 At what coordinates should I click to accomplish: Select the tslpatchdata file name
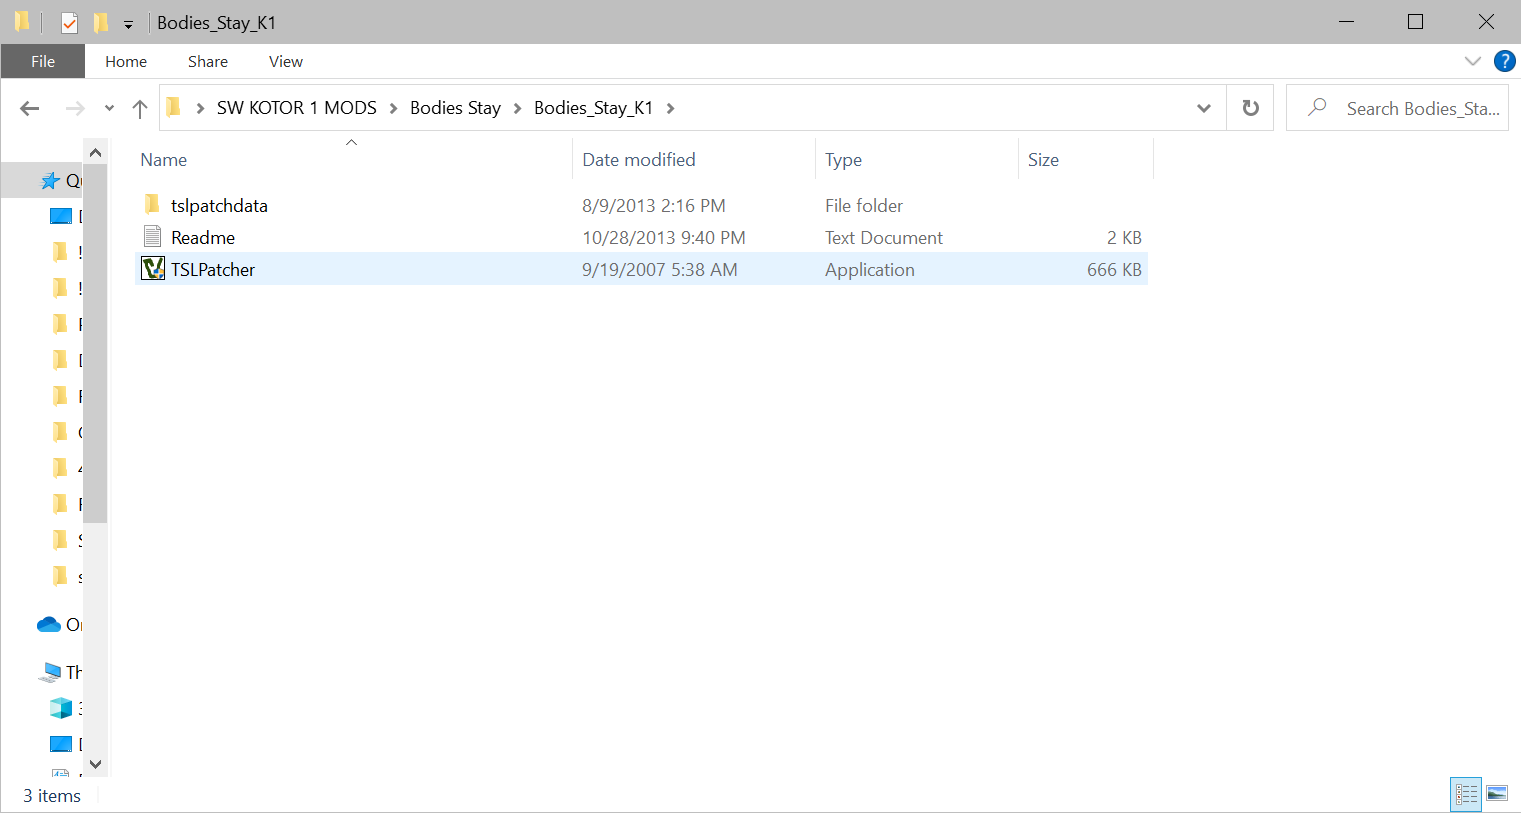[x=219, y=205]
